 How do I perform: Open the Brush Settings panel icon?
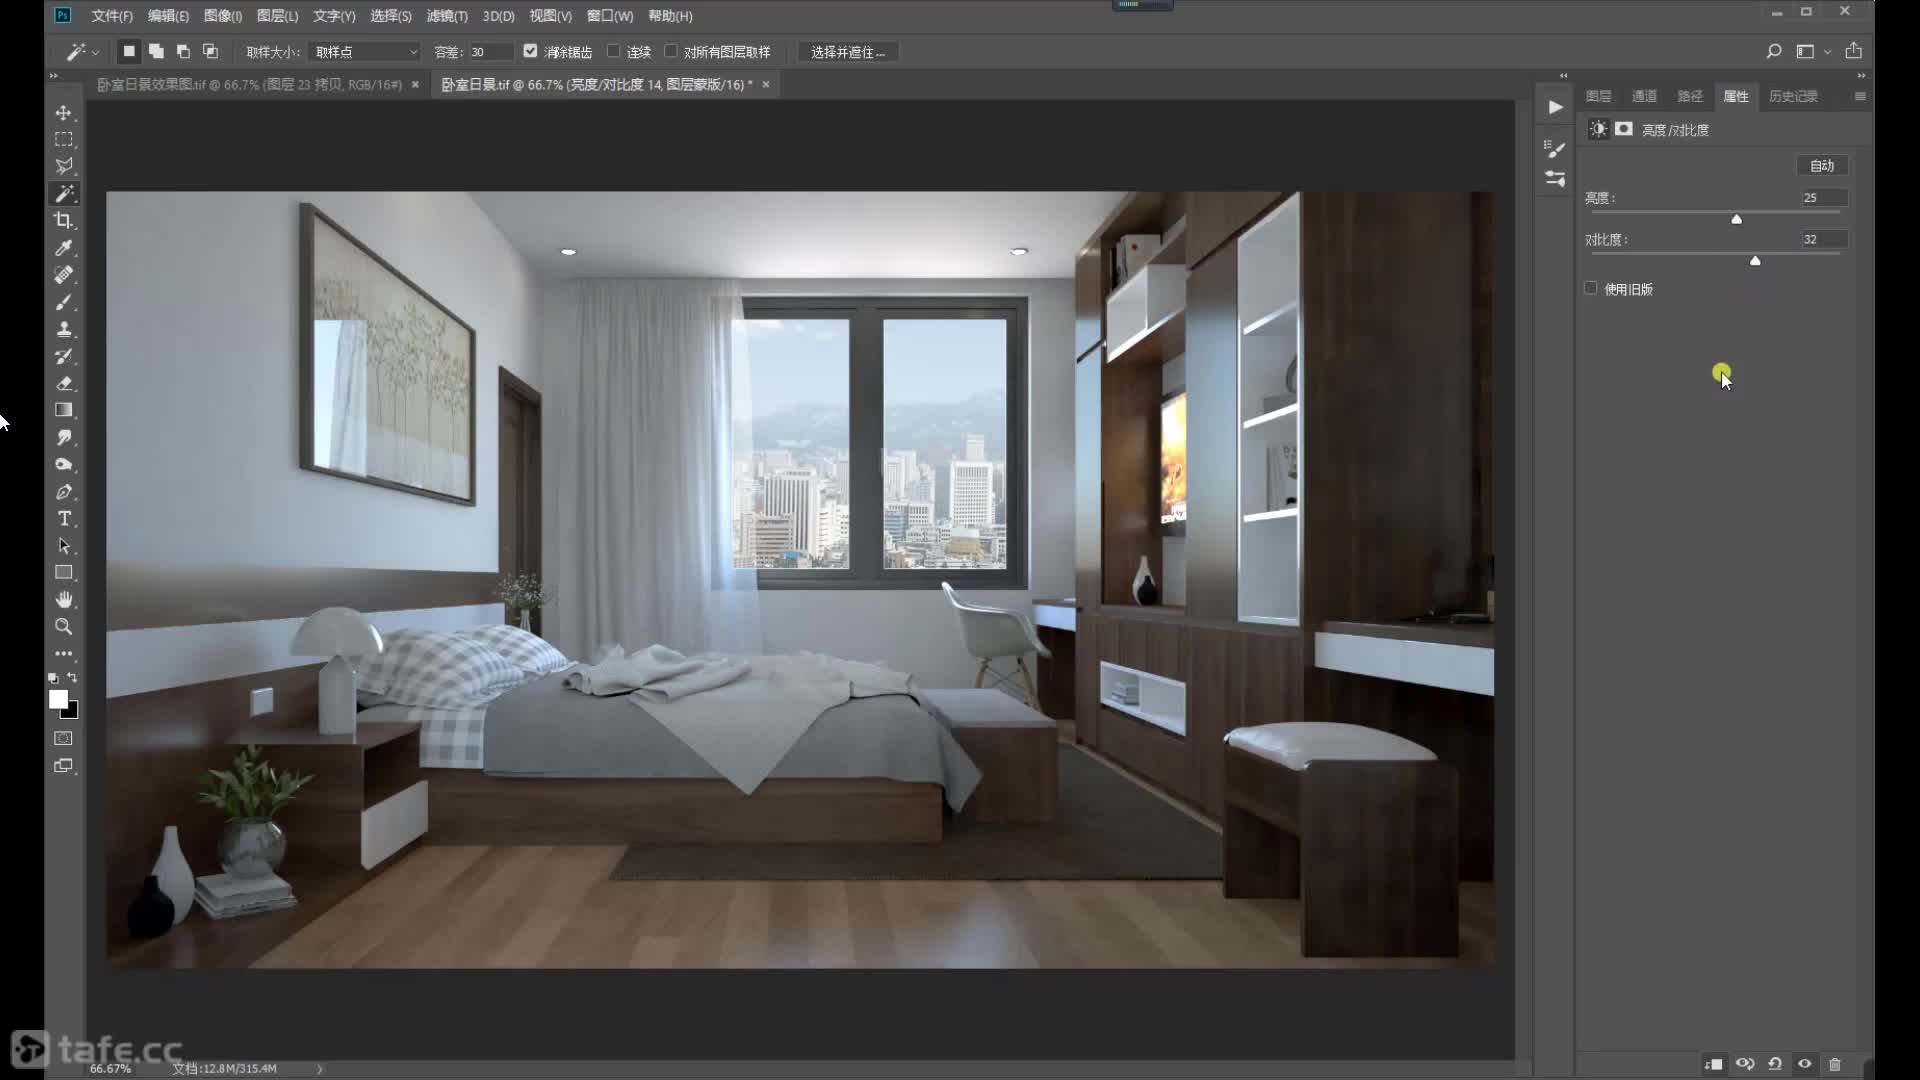(1555, 149)
